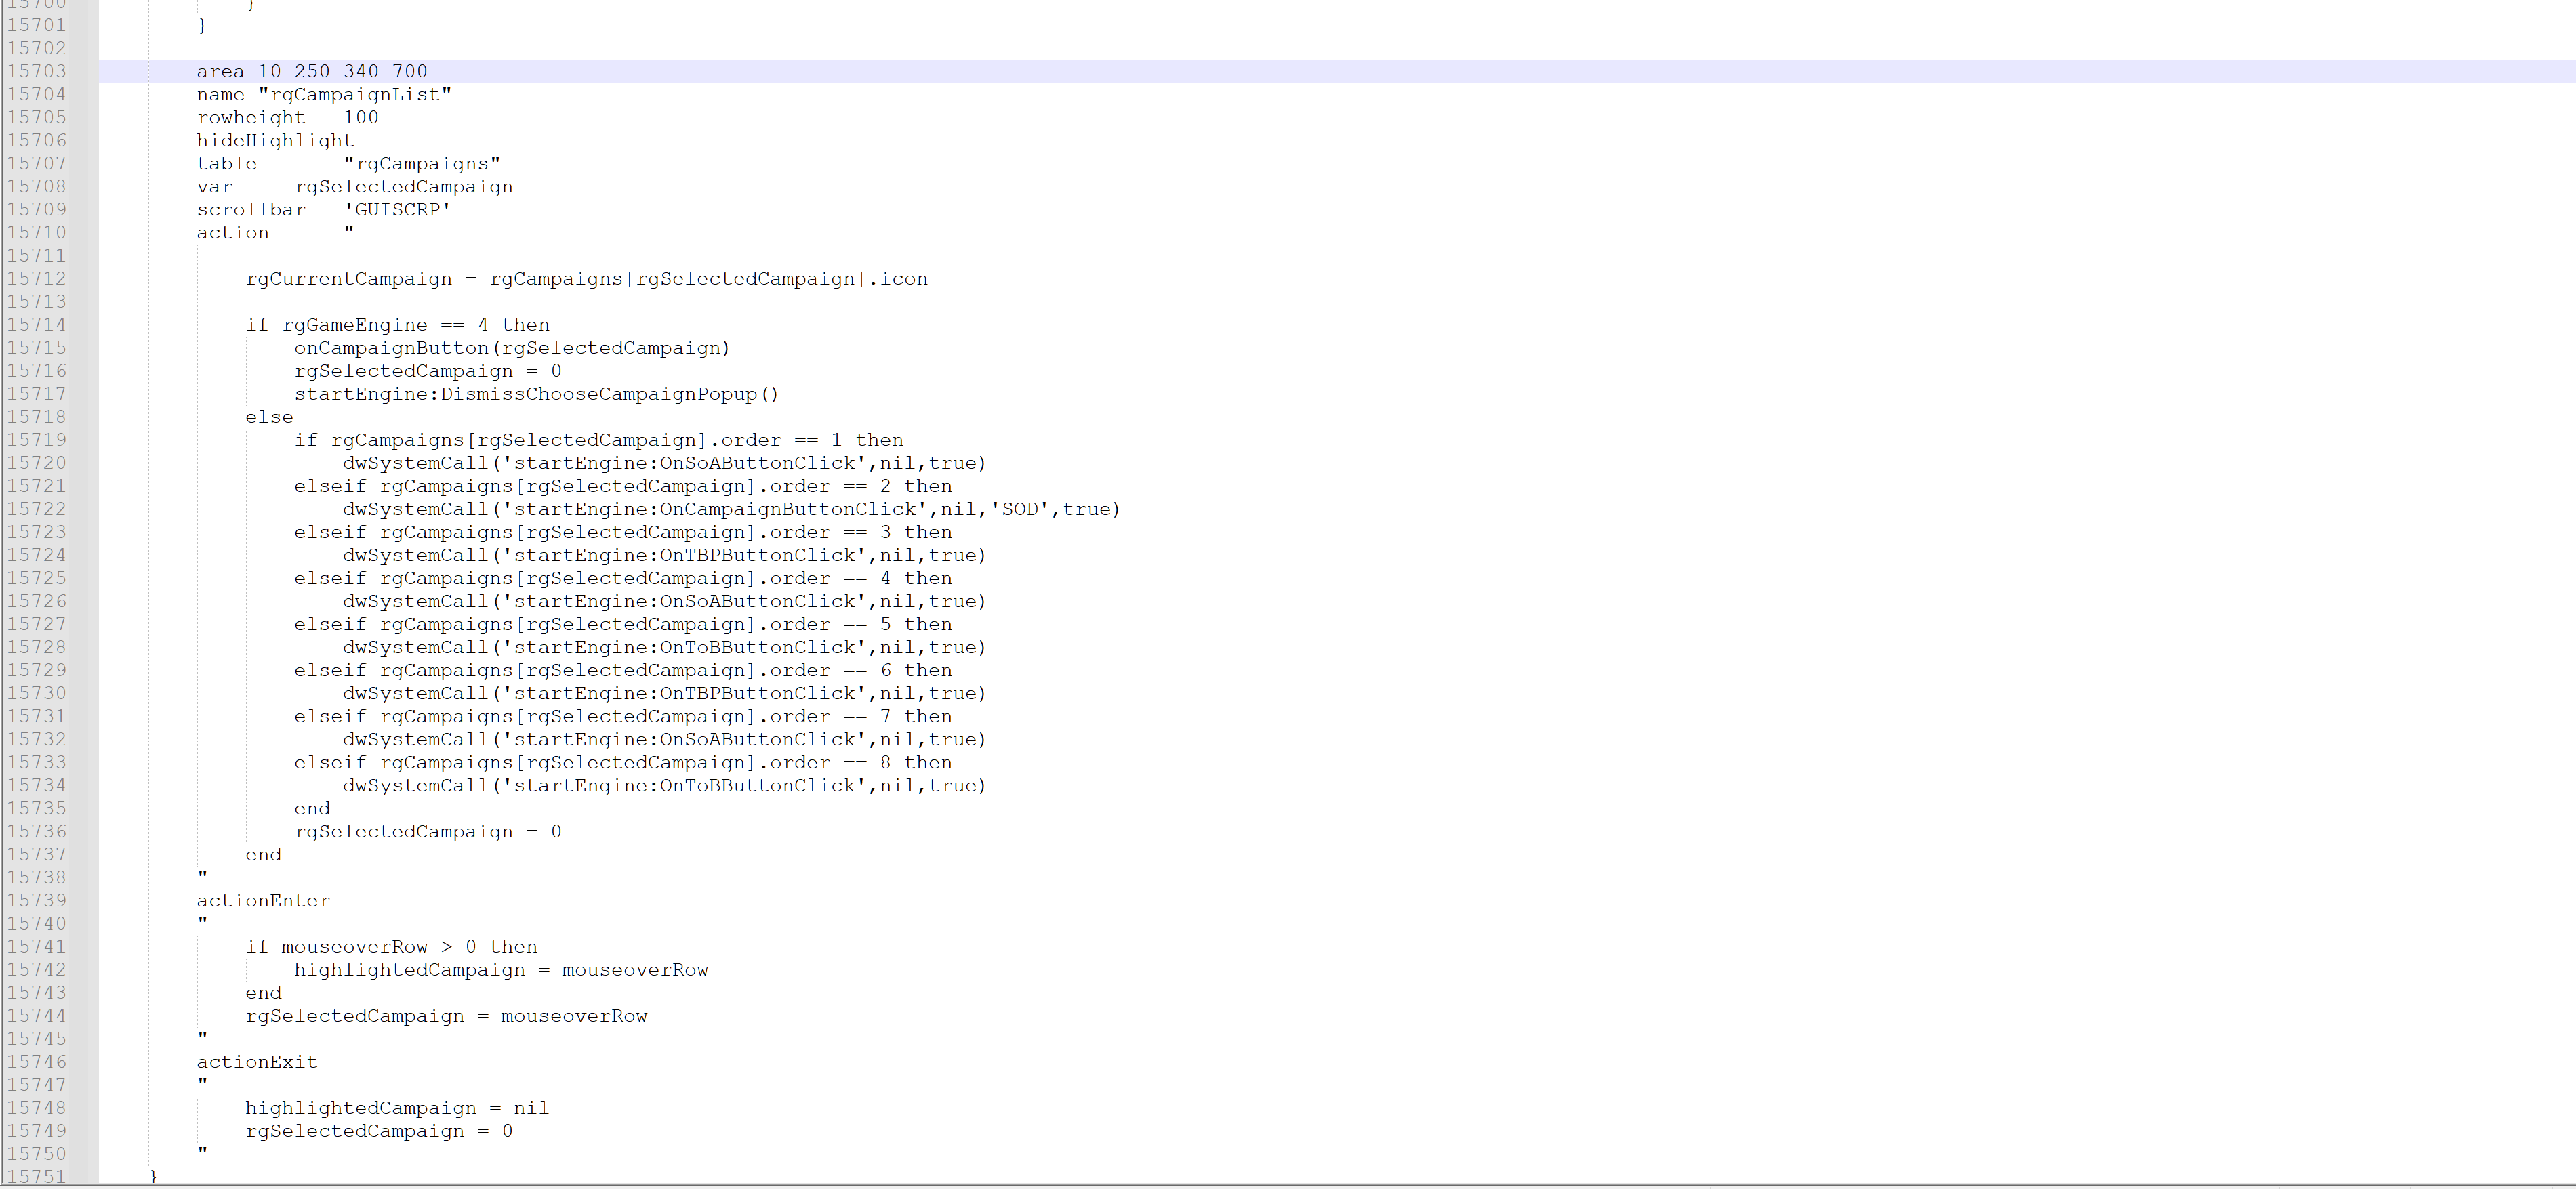Click line number 15746 in the gutter

click(x=36, y=1061)
